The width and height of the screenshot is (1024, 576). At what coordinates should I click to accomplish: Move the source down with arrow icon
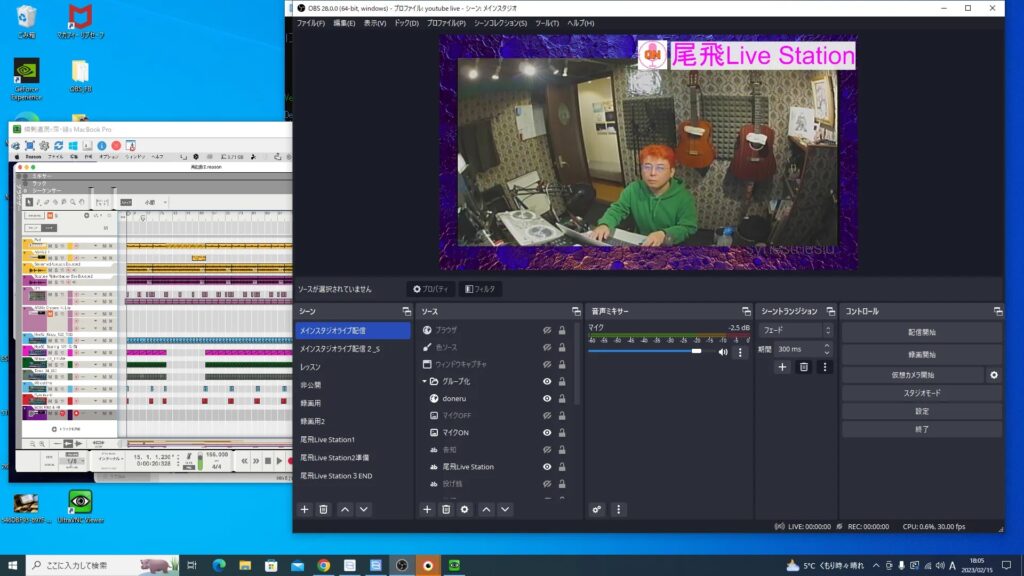pyautogui.click(x=505, y=509)
